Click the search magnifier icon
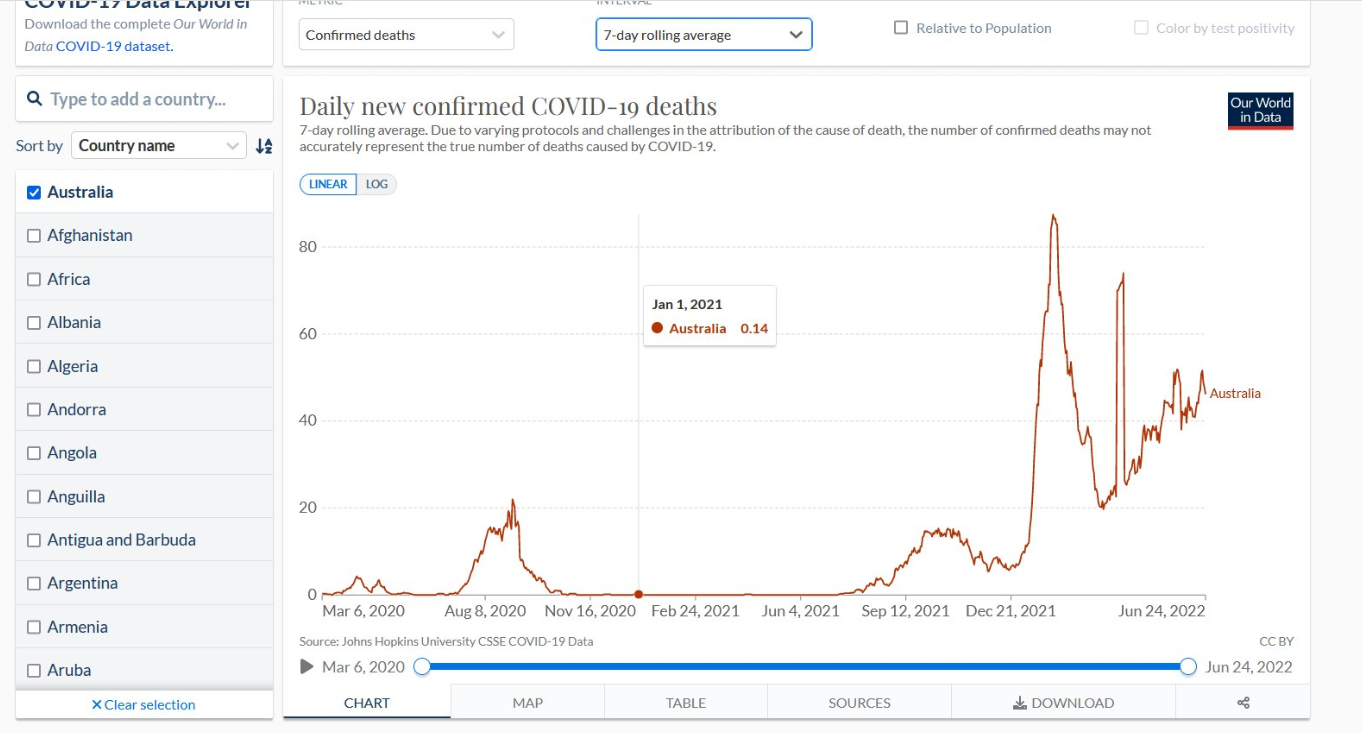Image resolution: width=1362 pixels, height=733 pixels. coord(34,99)
